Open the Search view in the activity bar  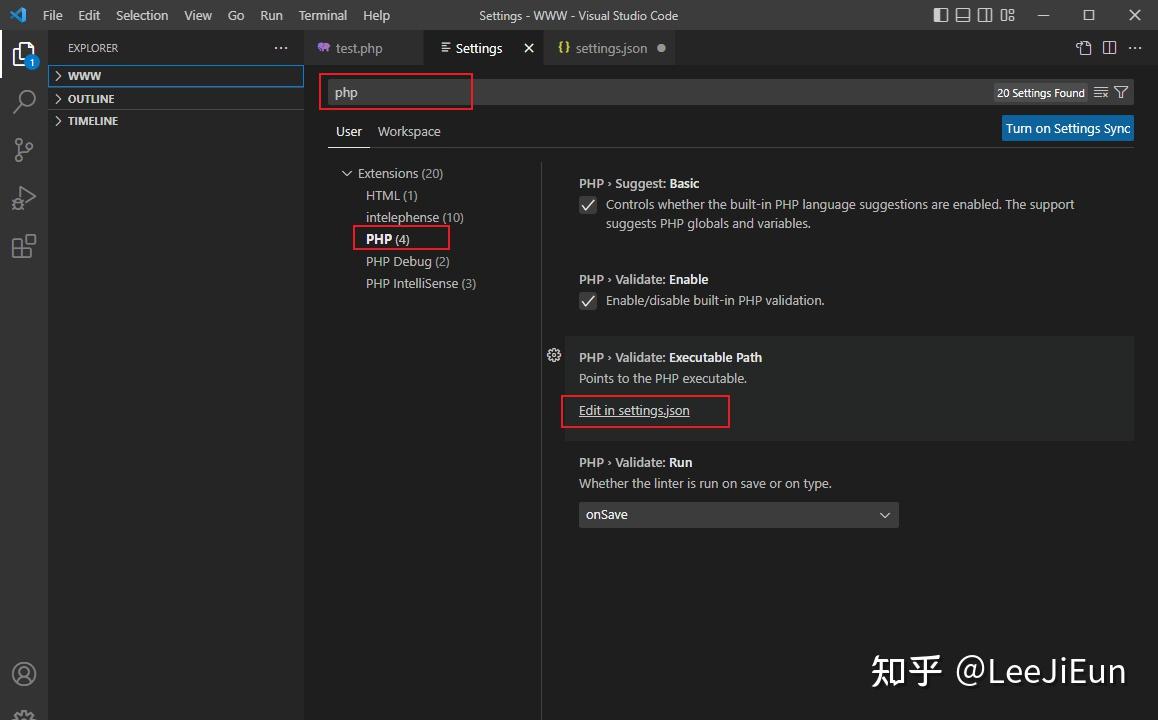(x=24, y=101)
